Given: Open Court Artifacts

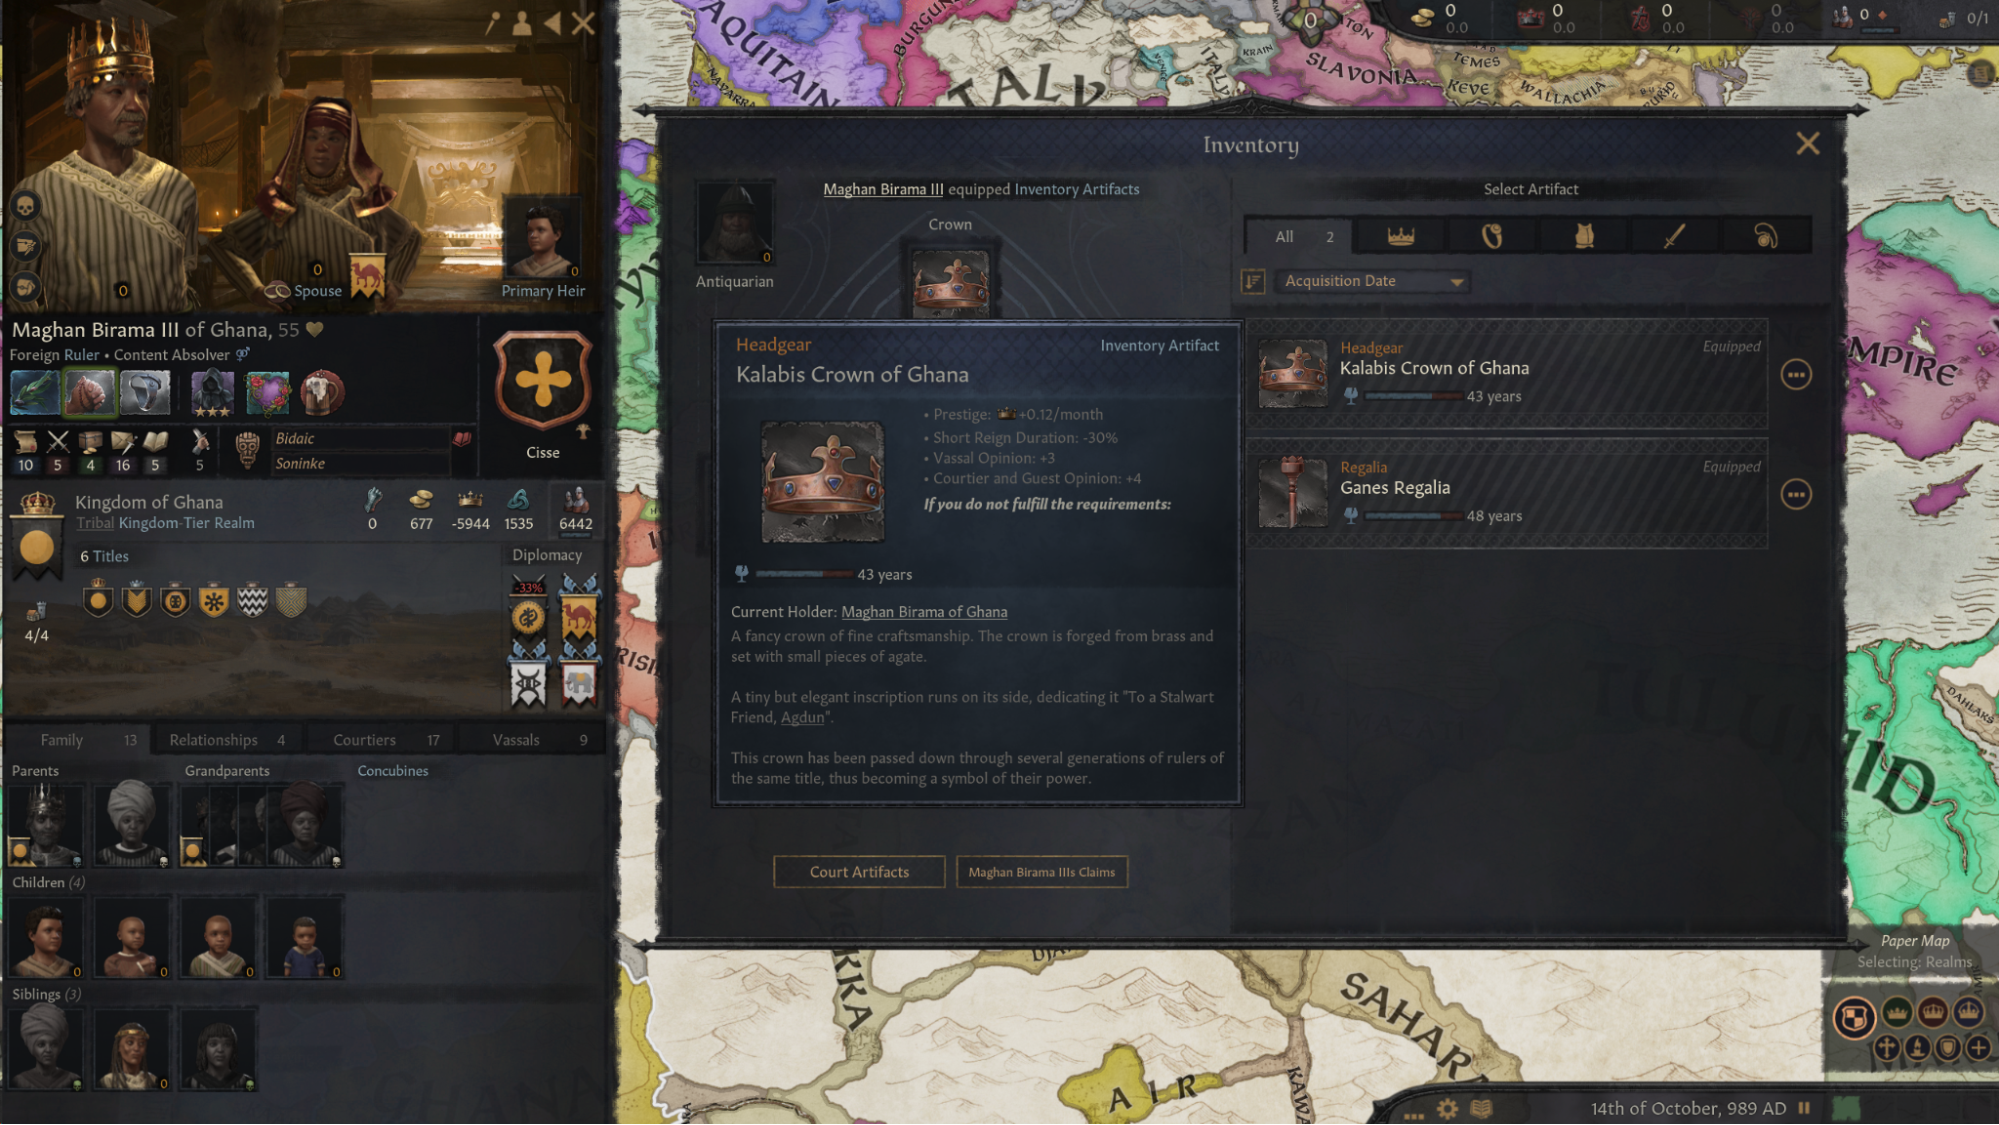Looking at the screenshot, I should [859, 872].
